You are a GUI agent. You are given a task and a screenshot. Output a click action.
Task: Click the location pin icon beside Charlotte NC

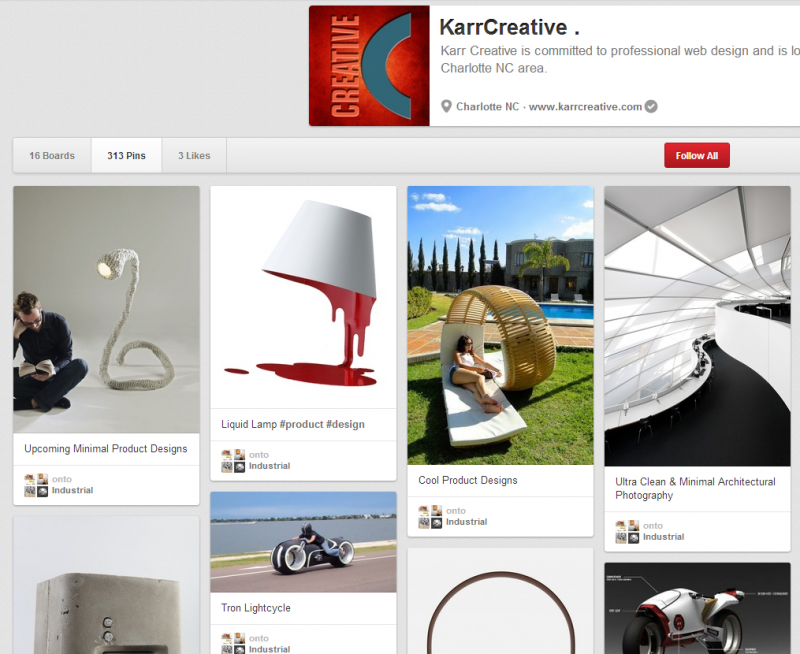(x=447, y=105)
